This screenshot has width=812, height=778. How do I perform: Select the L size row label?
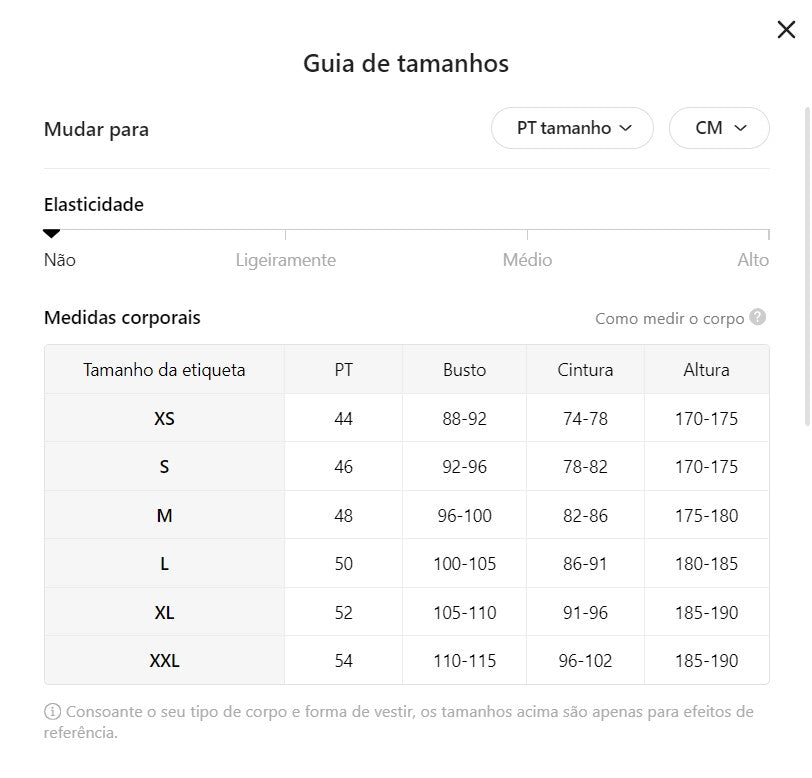click(x=164, y=564)
